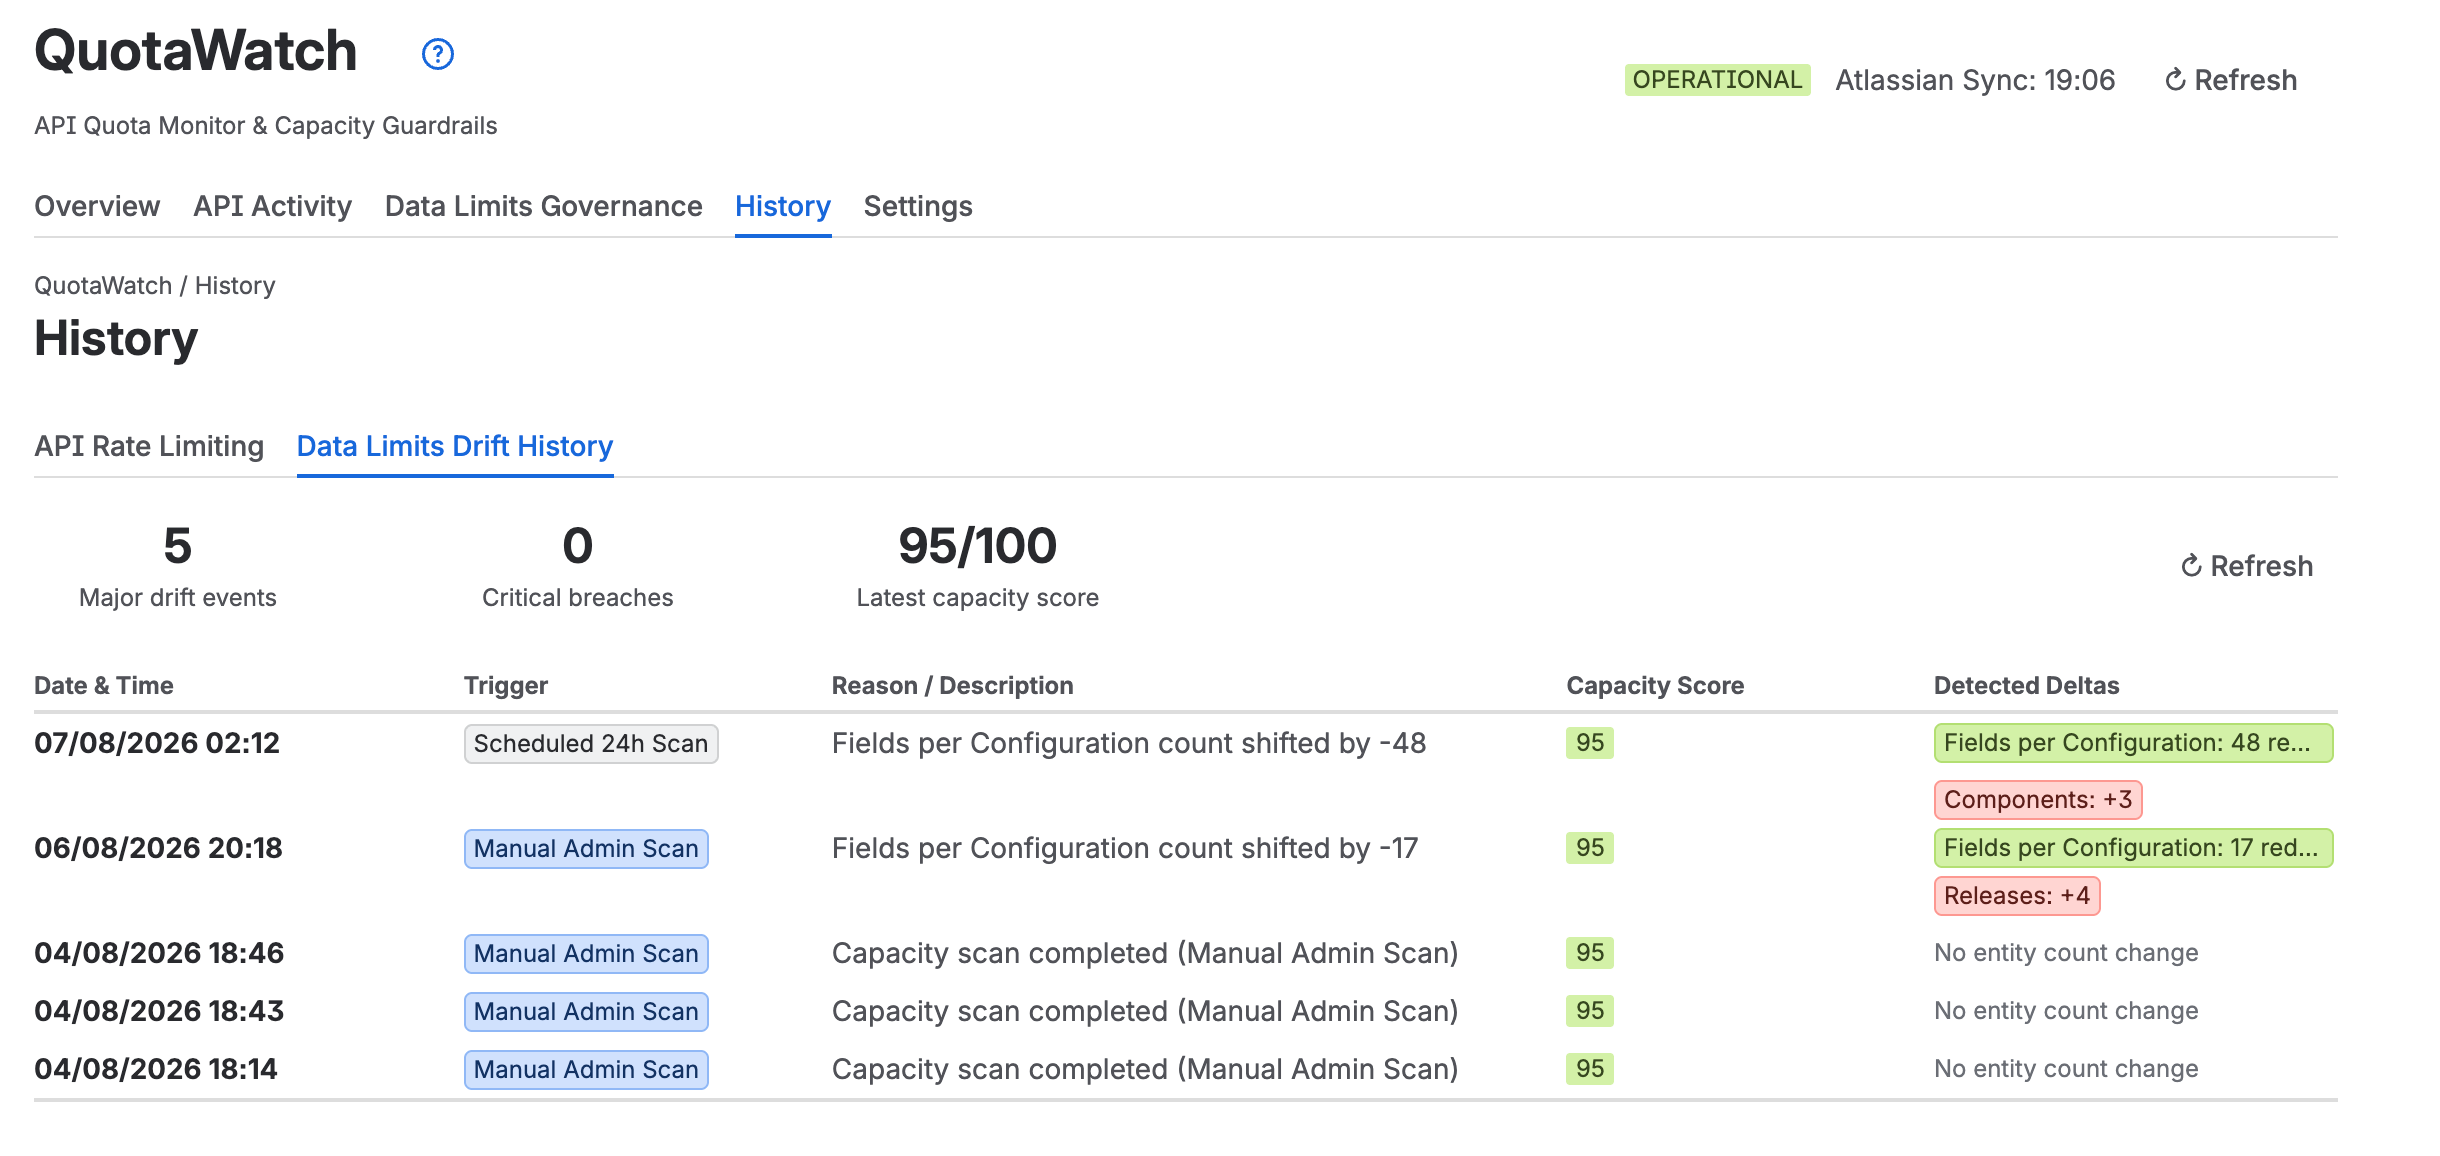Click Manual Admin Scan tag for 06/08/2026 20:18
This screenshot has height=1156, width=2440.
click(586, 849)
